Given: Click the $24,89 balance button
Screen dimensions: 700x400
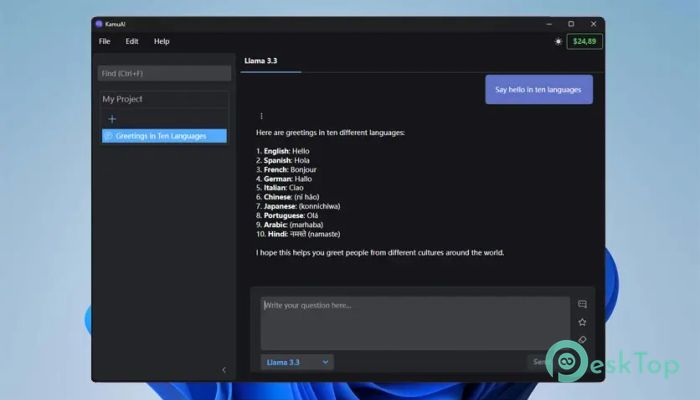Looking at the screenshot, I should click(x=584, y=42).
